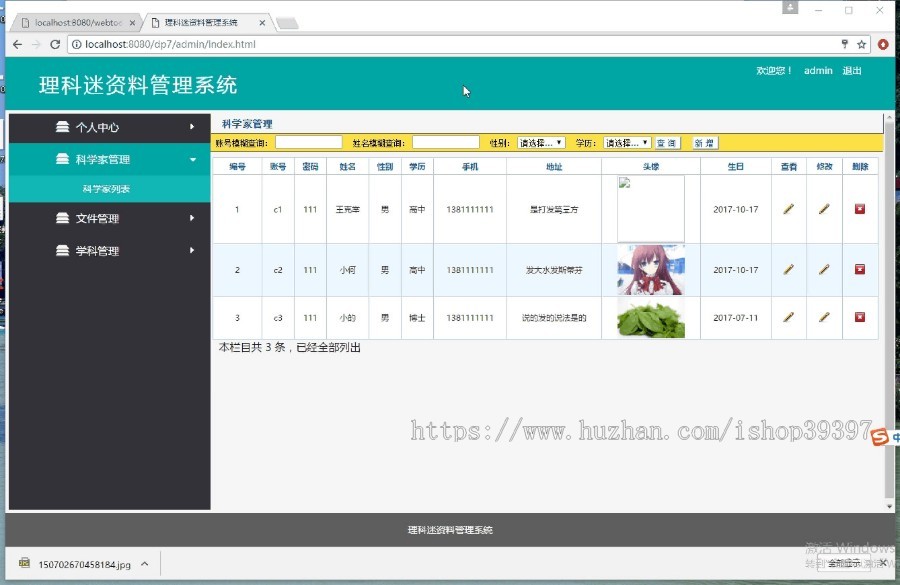Open download item options chevron
The height and width of the screenshot is (585, 900).
(145, 564)
